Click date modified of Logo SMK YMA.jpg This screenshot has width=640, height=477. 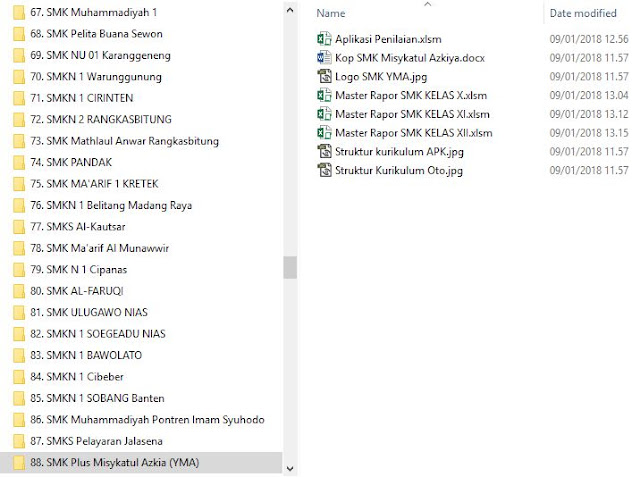(x=589, y=77)
